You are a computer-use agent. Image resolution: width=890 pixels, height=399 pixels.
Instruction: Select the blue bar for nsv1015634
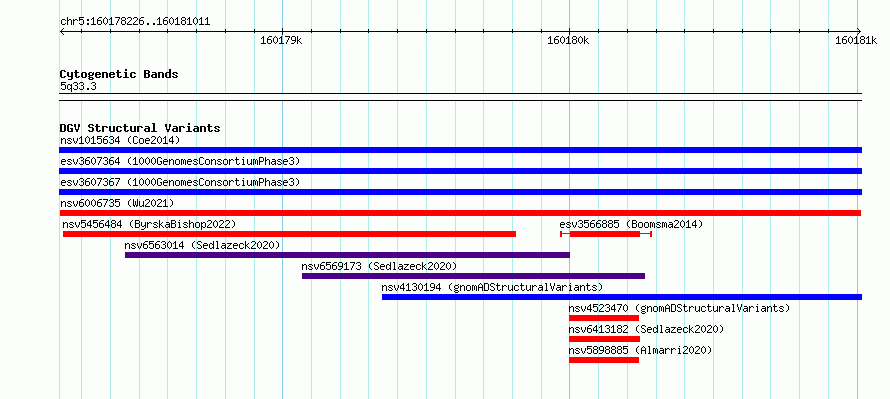point(460,150)
